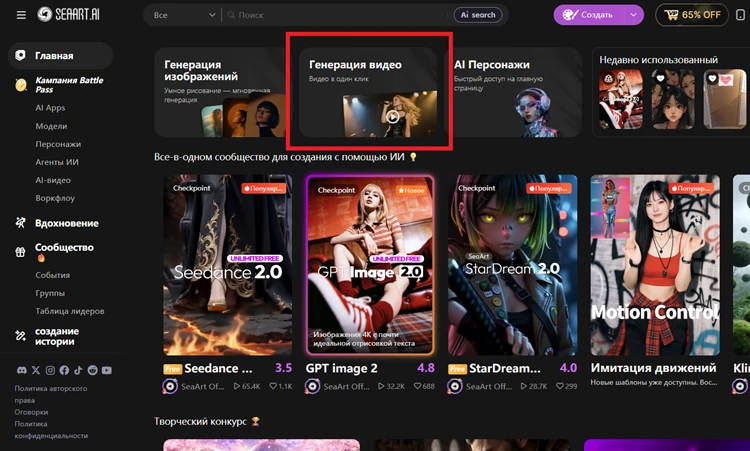Screen dimensions: 750x451
Task: Click the purple 'Создать' button
Action: 588,15
